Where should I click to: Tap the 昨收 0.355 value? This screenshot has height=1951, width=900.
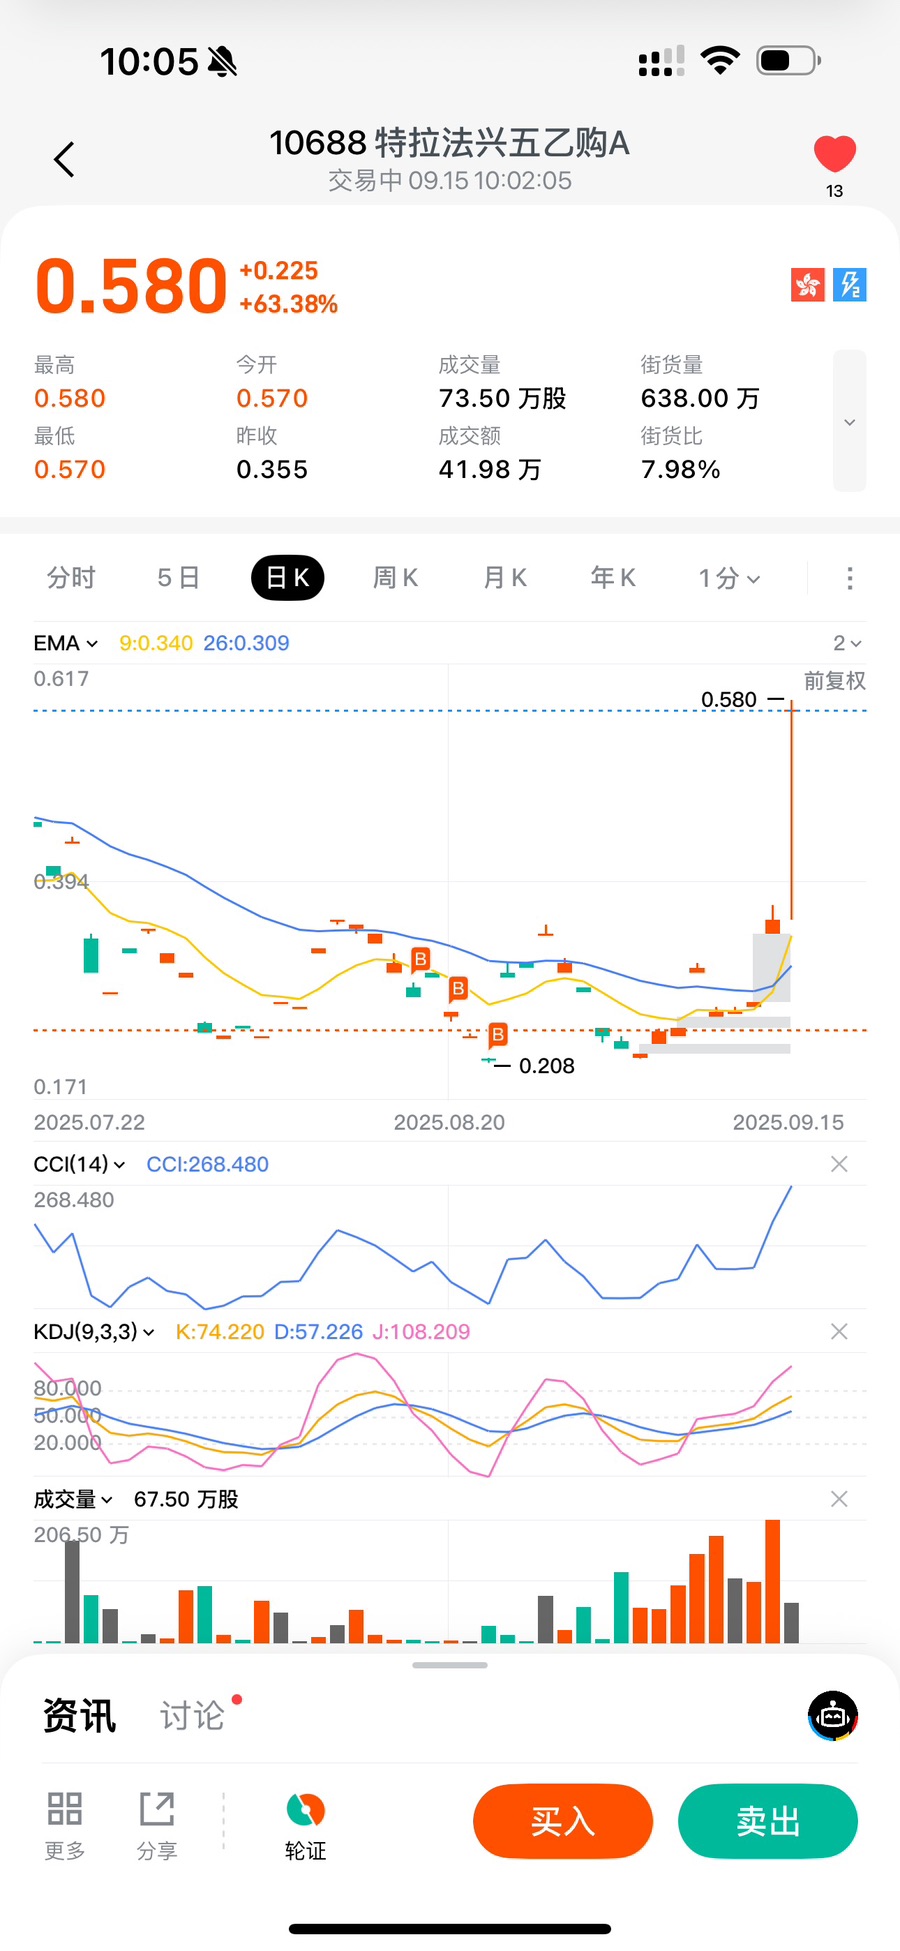272,470
